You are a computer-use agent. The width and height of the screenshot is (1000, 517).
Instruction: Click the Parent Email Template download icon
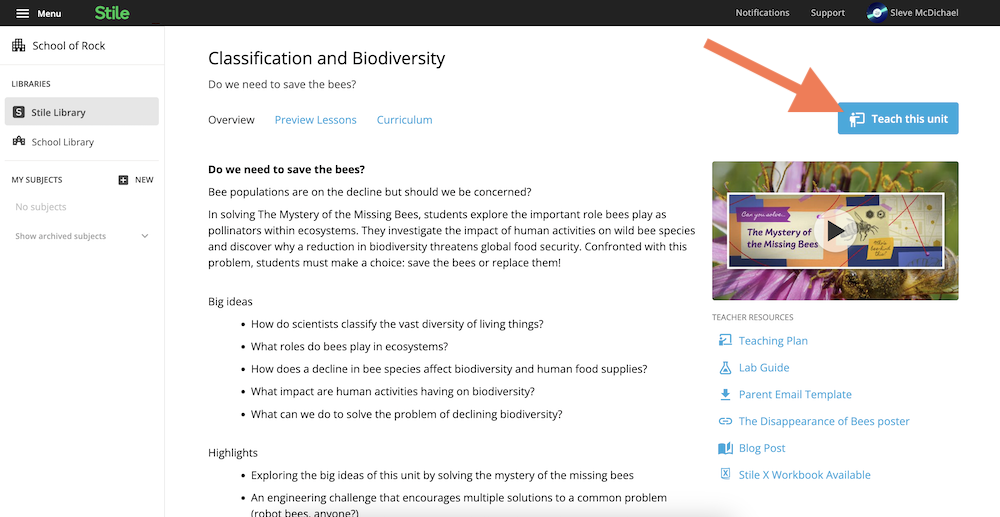coord(726,395)
